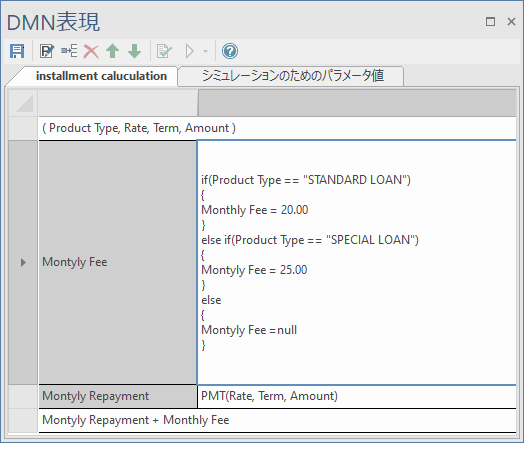Click inside the if-else Monthly Fee expression editor
525x450 pixels.
click(x=357, y=262)
